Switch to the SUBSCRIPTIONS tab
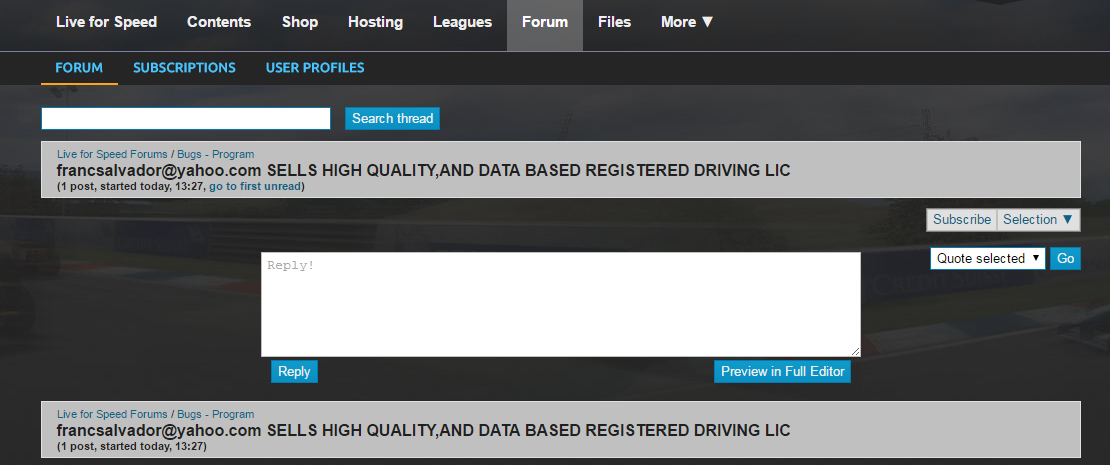Screen dimensions: 1110x465 coord(184,68)
